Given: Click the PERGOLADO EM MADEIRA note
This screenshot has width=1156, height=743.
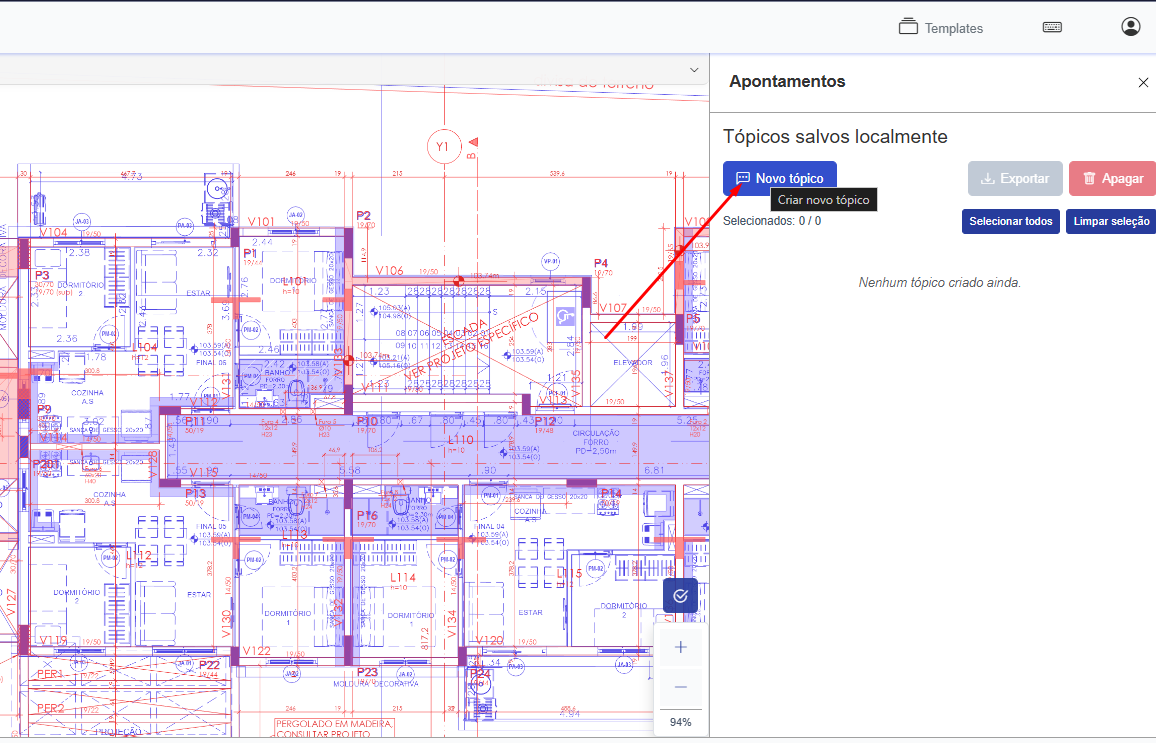Looking at the screenshot, I should point(334,723).
